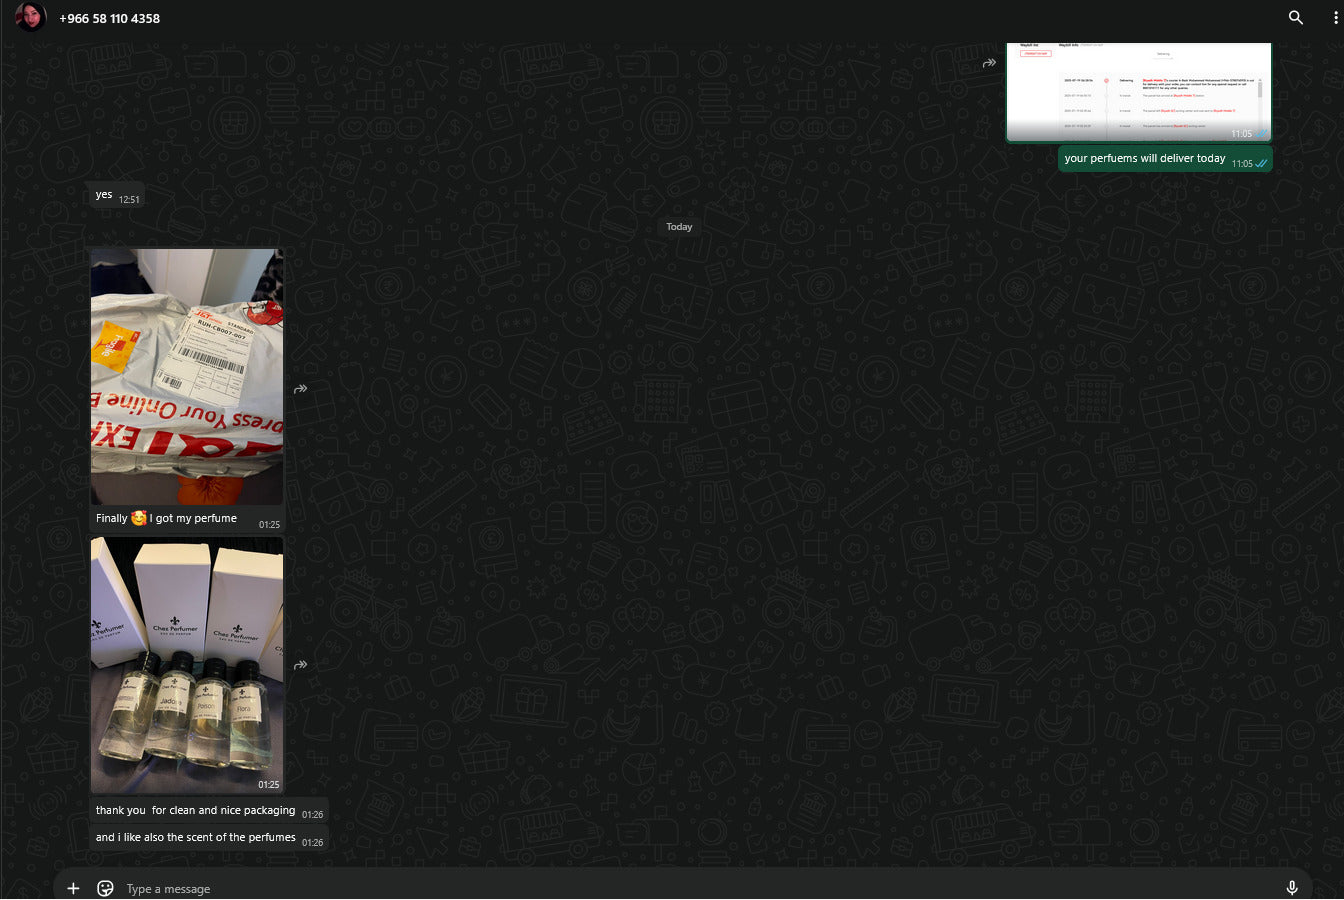Click the 'Today' date separator
The height and width of the screenshot is (900, 1344).
coord(679,227)
